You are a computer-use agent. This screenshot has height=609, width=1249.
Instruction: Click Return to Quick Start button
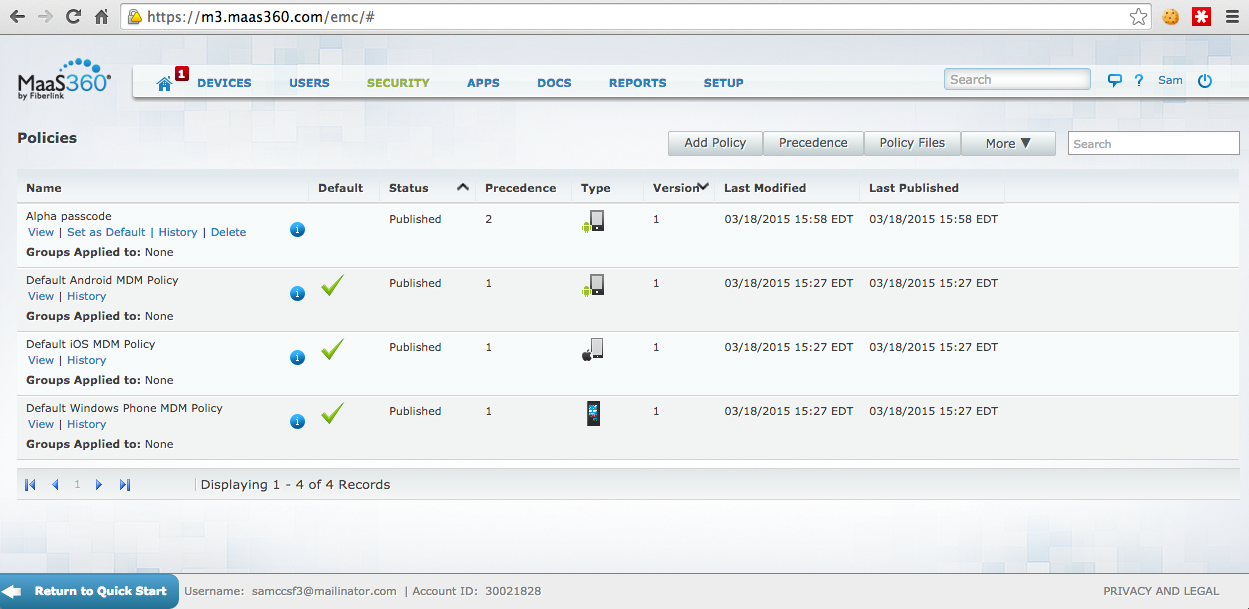90,591
